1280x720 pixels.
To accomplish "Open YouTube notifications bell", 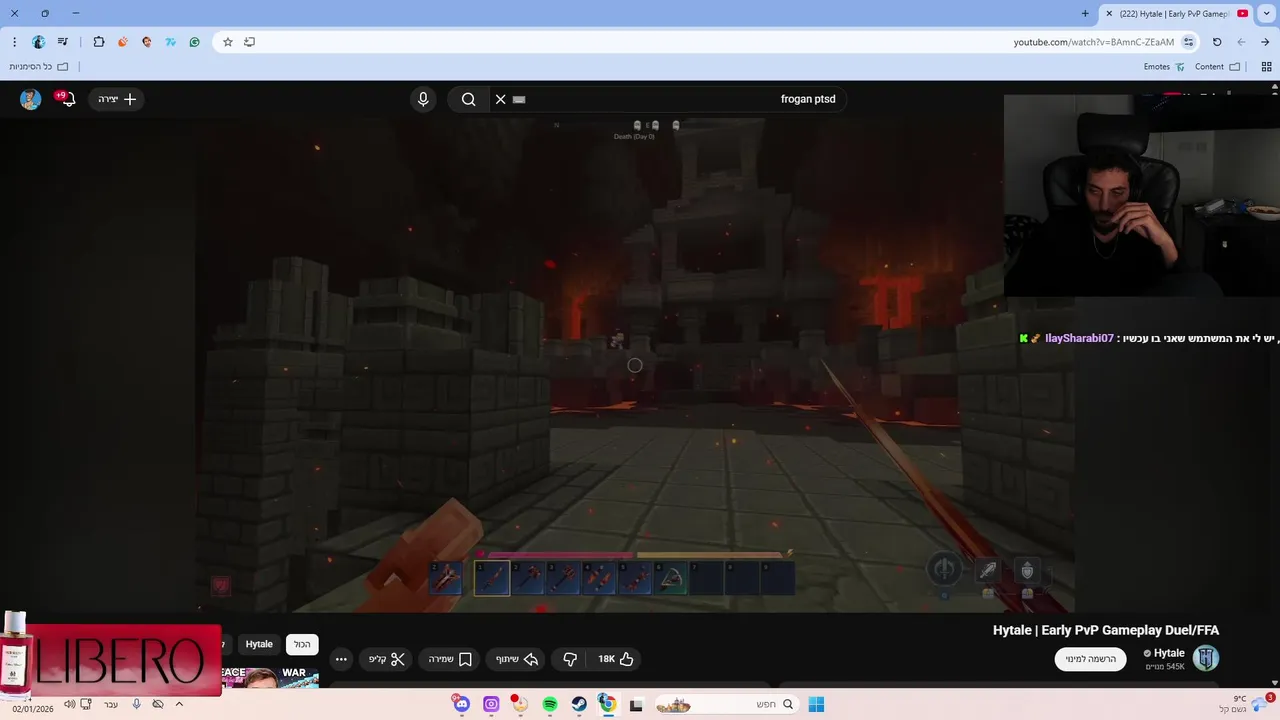I will click(68, 99).
